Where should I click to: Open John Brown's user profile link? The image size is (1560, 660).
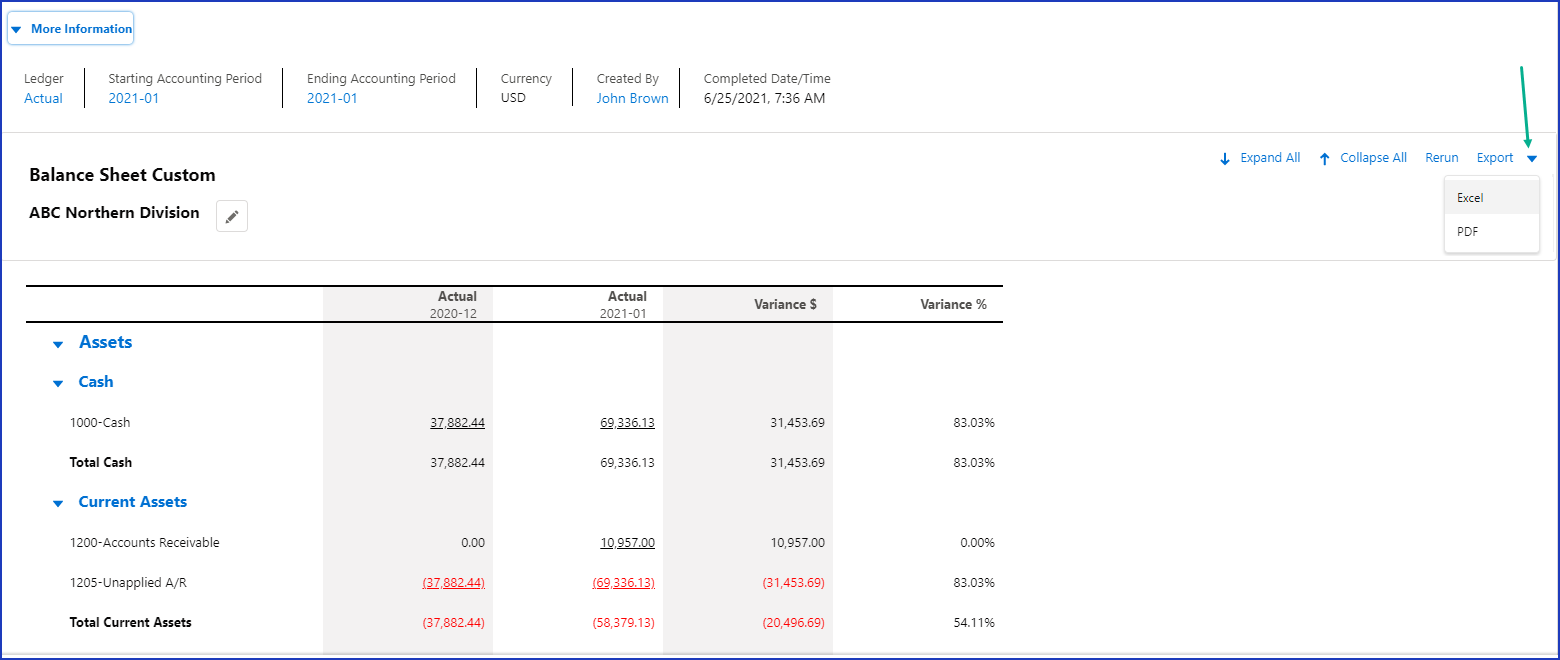click(x=632, y=98)
